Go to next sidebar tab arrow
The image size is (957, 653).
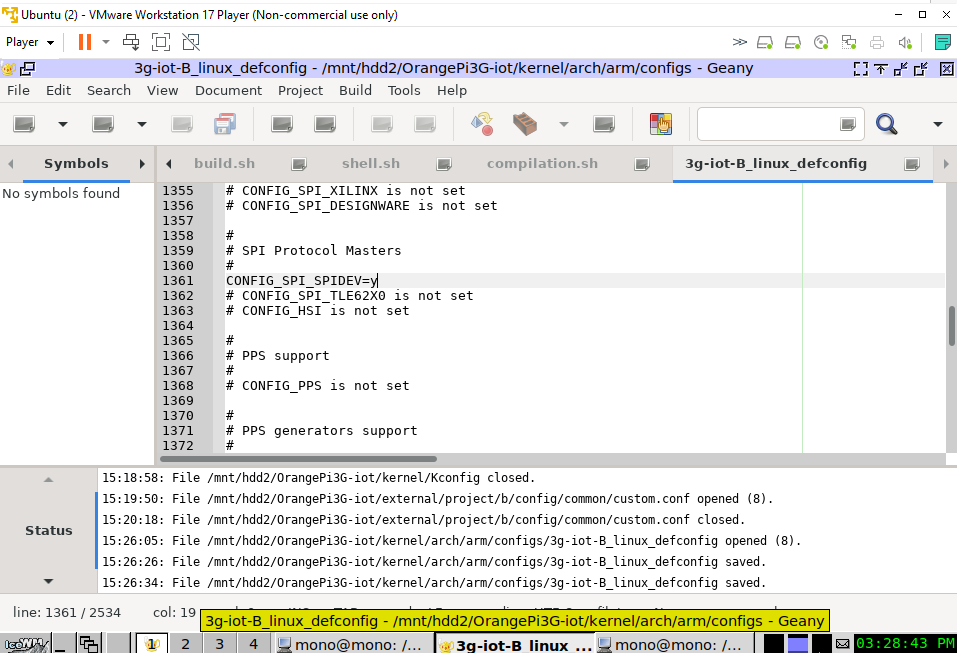coord(142,164)
